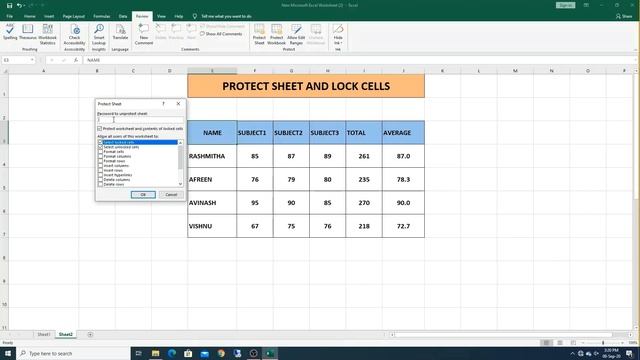
Task: Select the cell containing RASHMITHA
Action: (x=212, y=156)
